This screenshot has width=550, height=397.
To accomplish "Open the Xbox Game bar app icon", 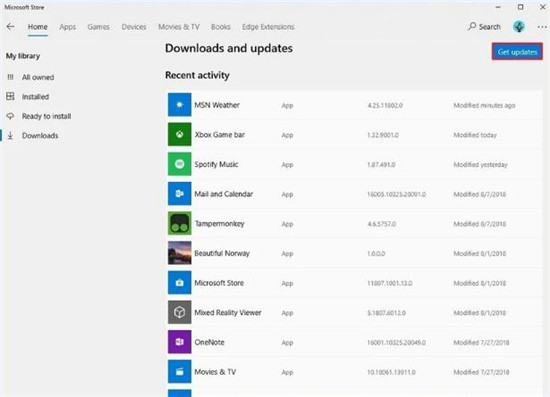I will tap(180, 134).
